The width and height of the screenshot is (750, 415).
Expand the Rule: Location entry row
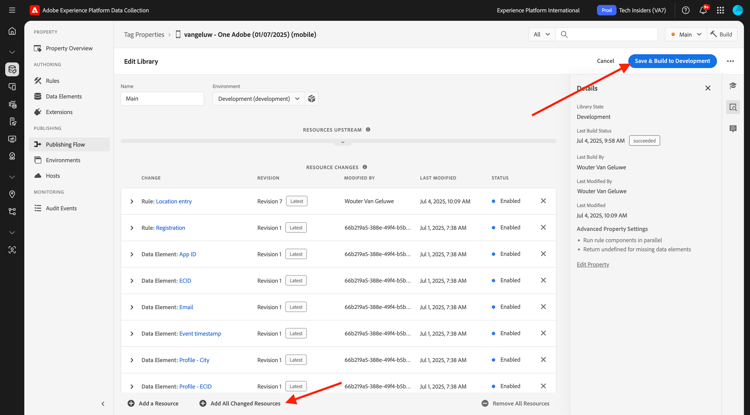click(x=132, y=202)
